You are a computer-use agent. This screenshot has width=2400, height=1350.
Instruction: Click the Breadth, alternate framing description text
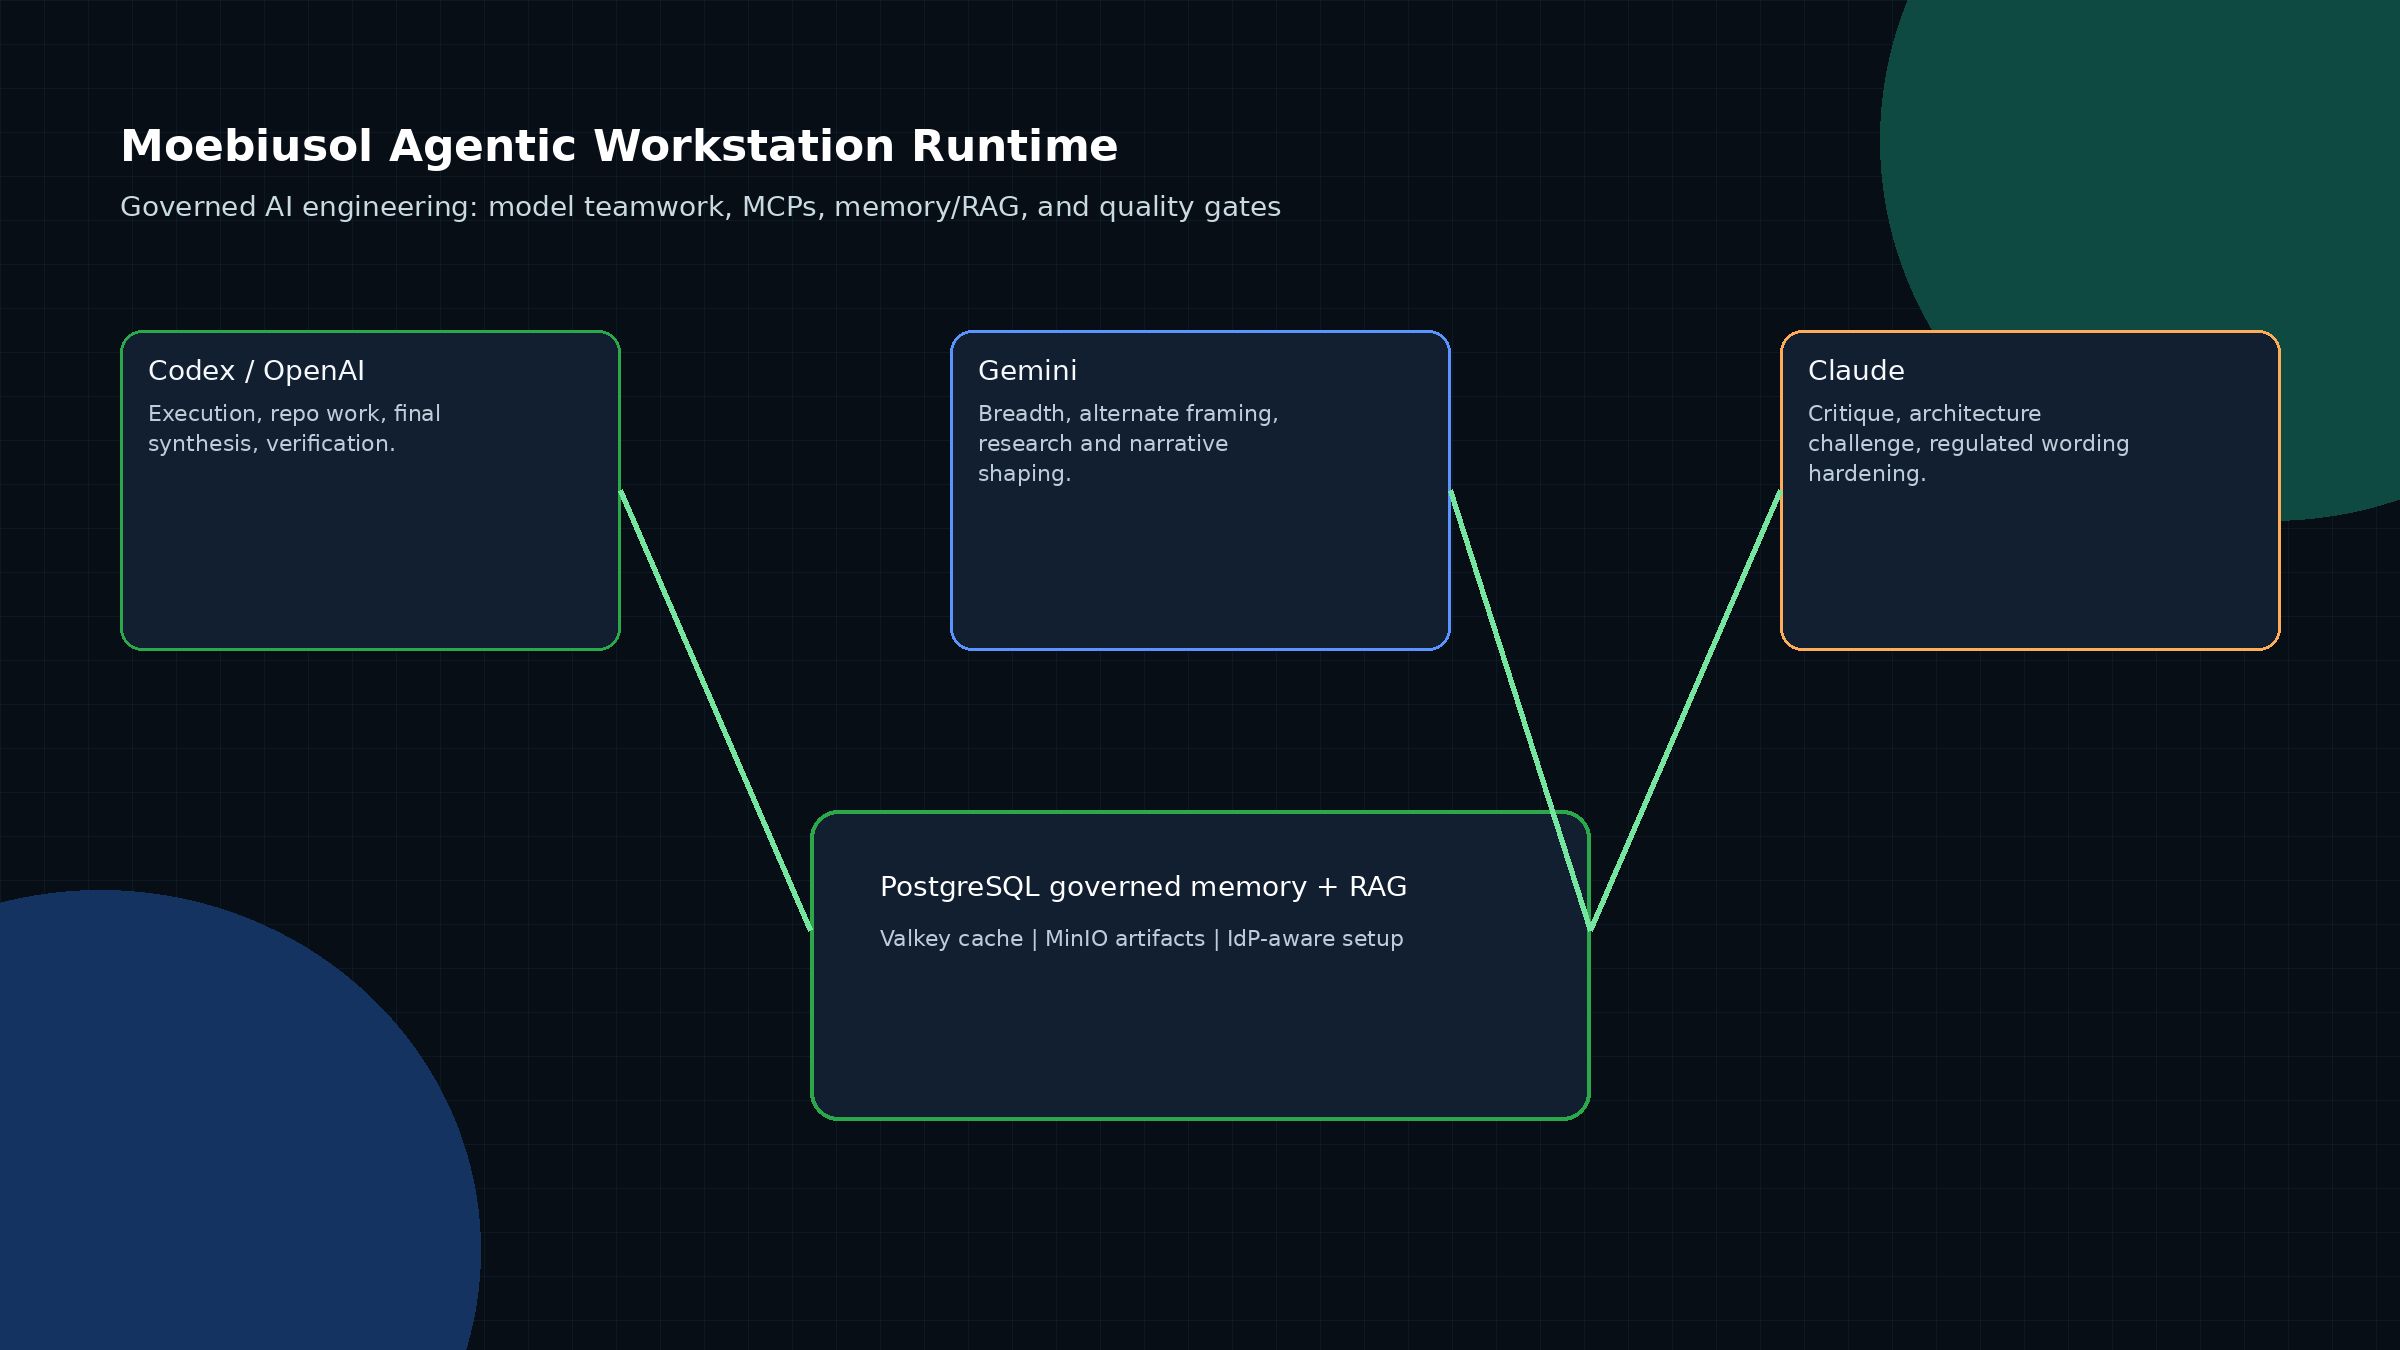(1128, 443)
